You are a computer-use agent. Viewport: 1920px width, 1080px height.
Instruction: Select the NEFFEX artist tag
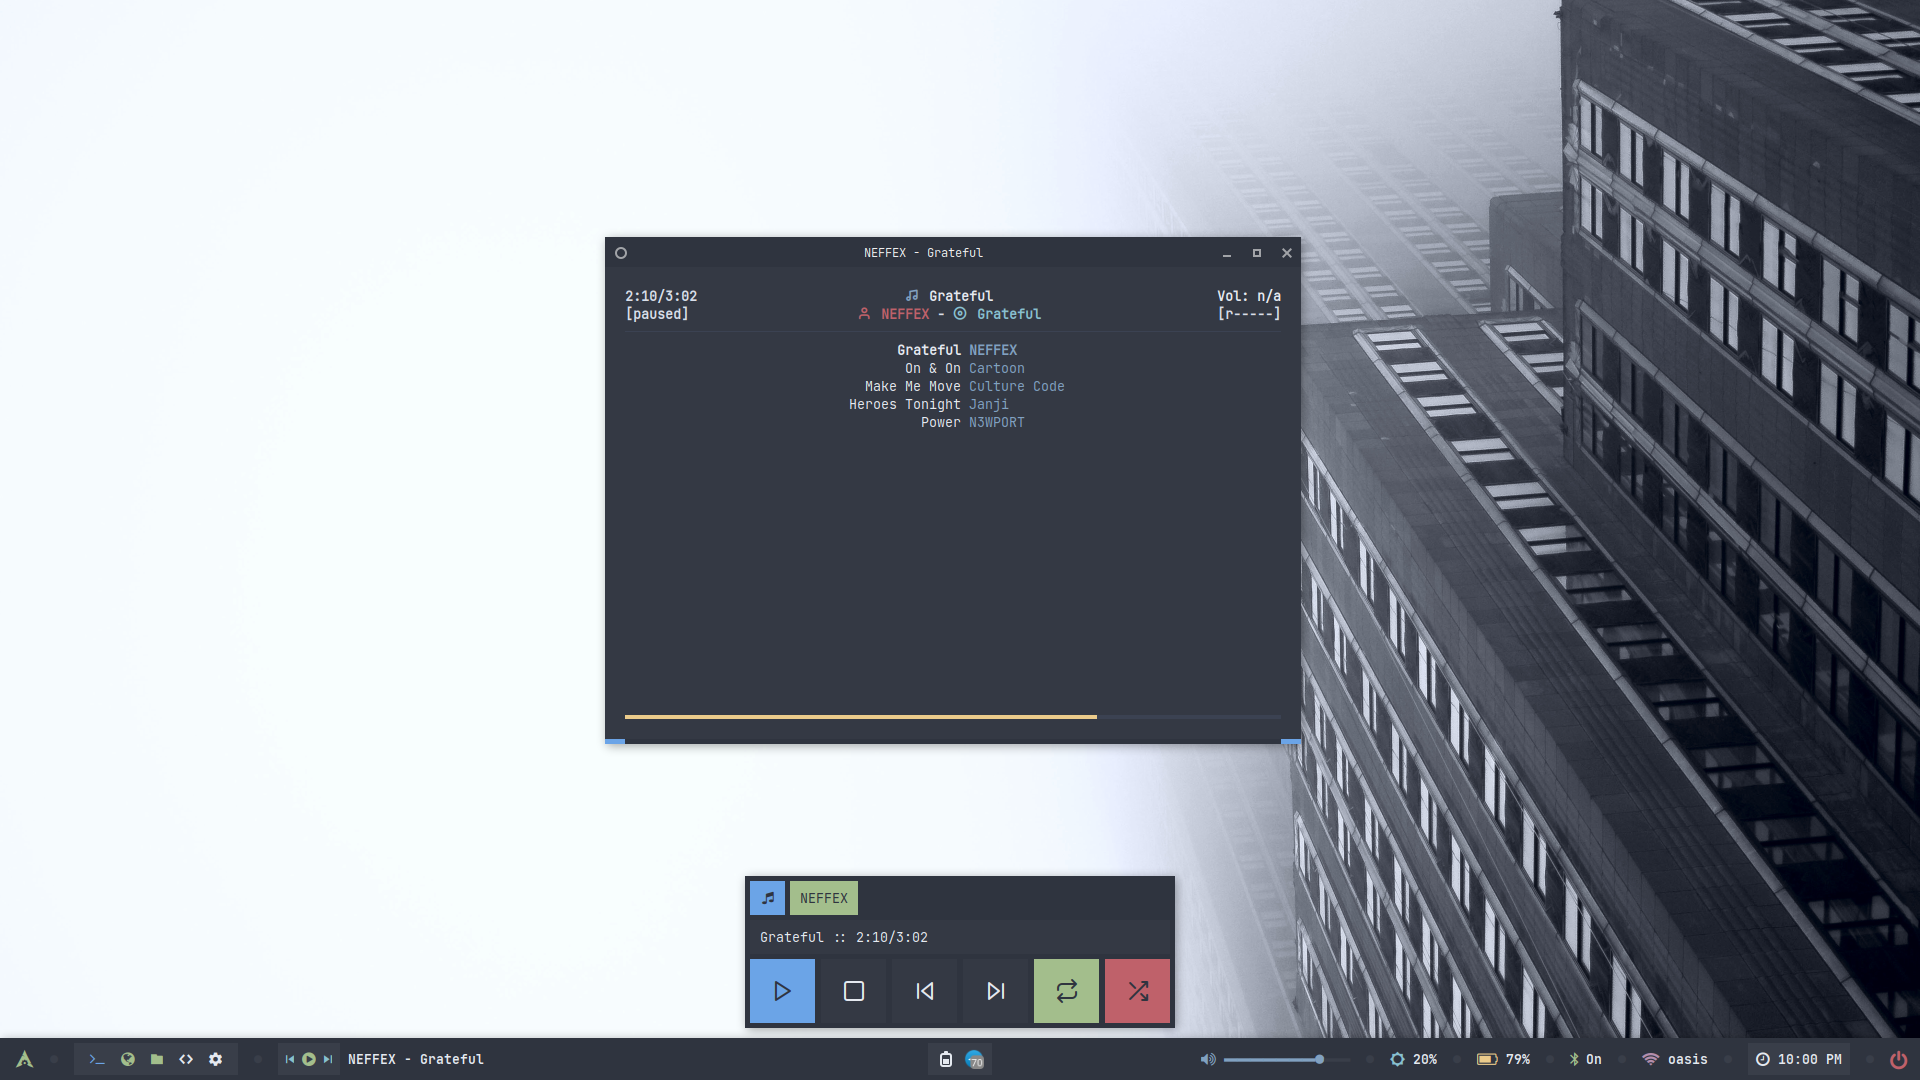pyautogui.click(x=823, y=898)
